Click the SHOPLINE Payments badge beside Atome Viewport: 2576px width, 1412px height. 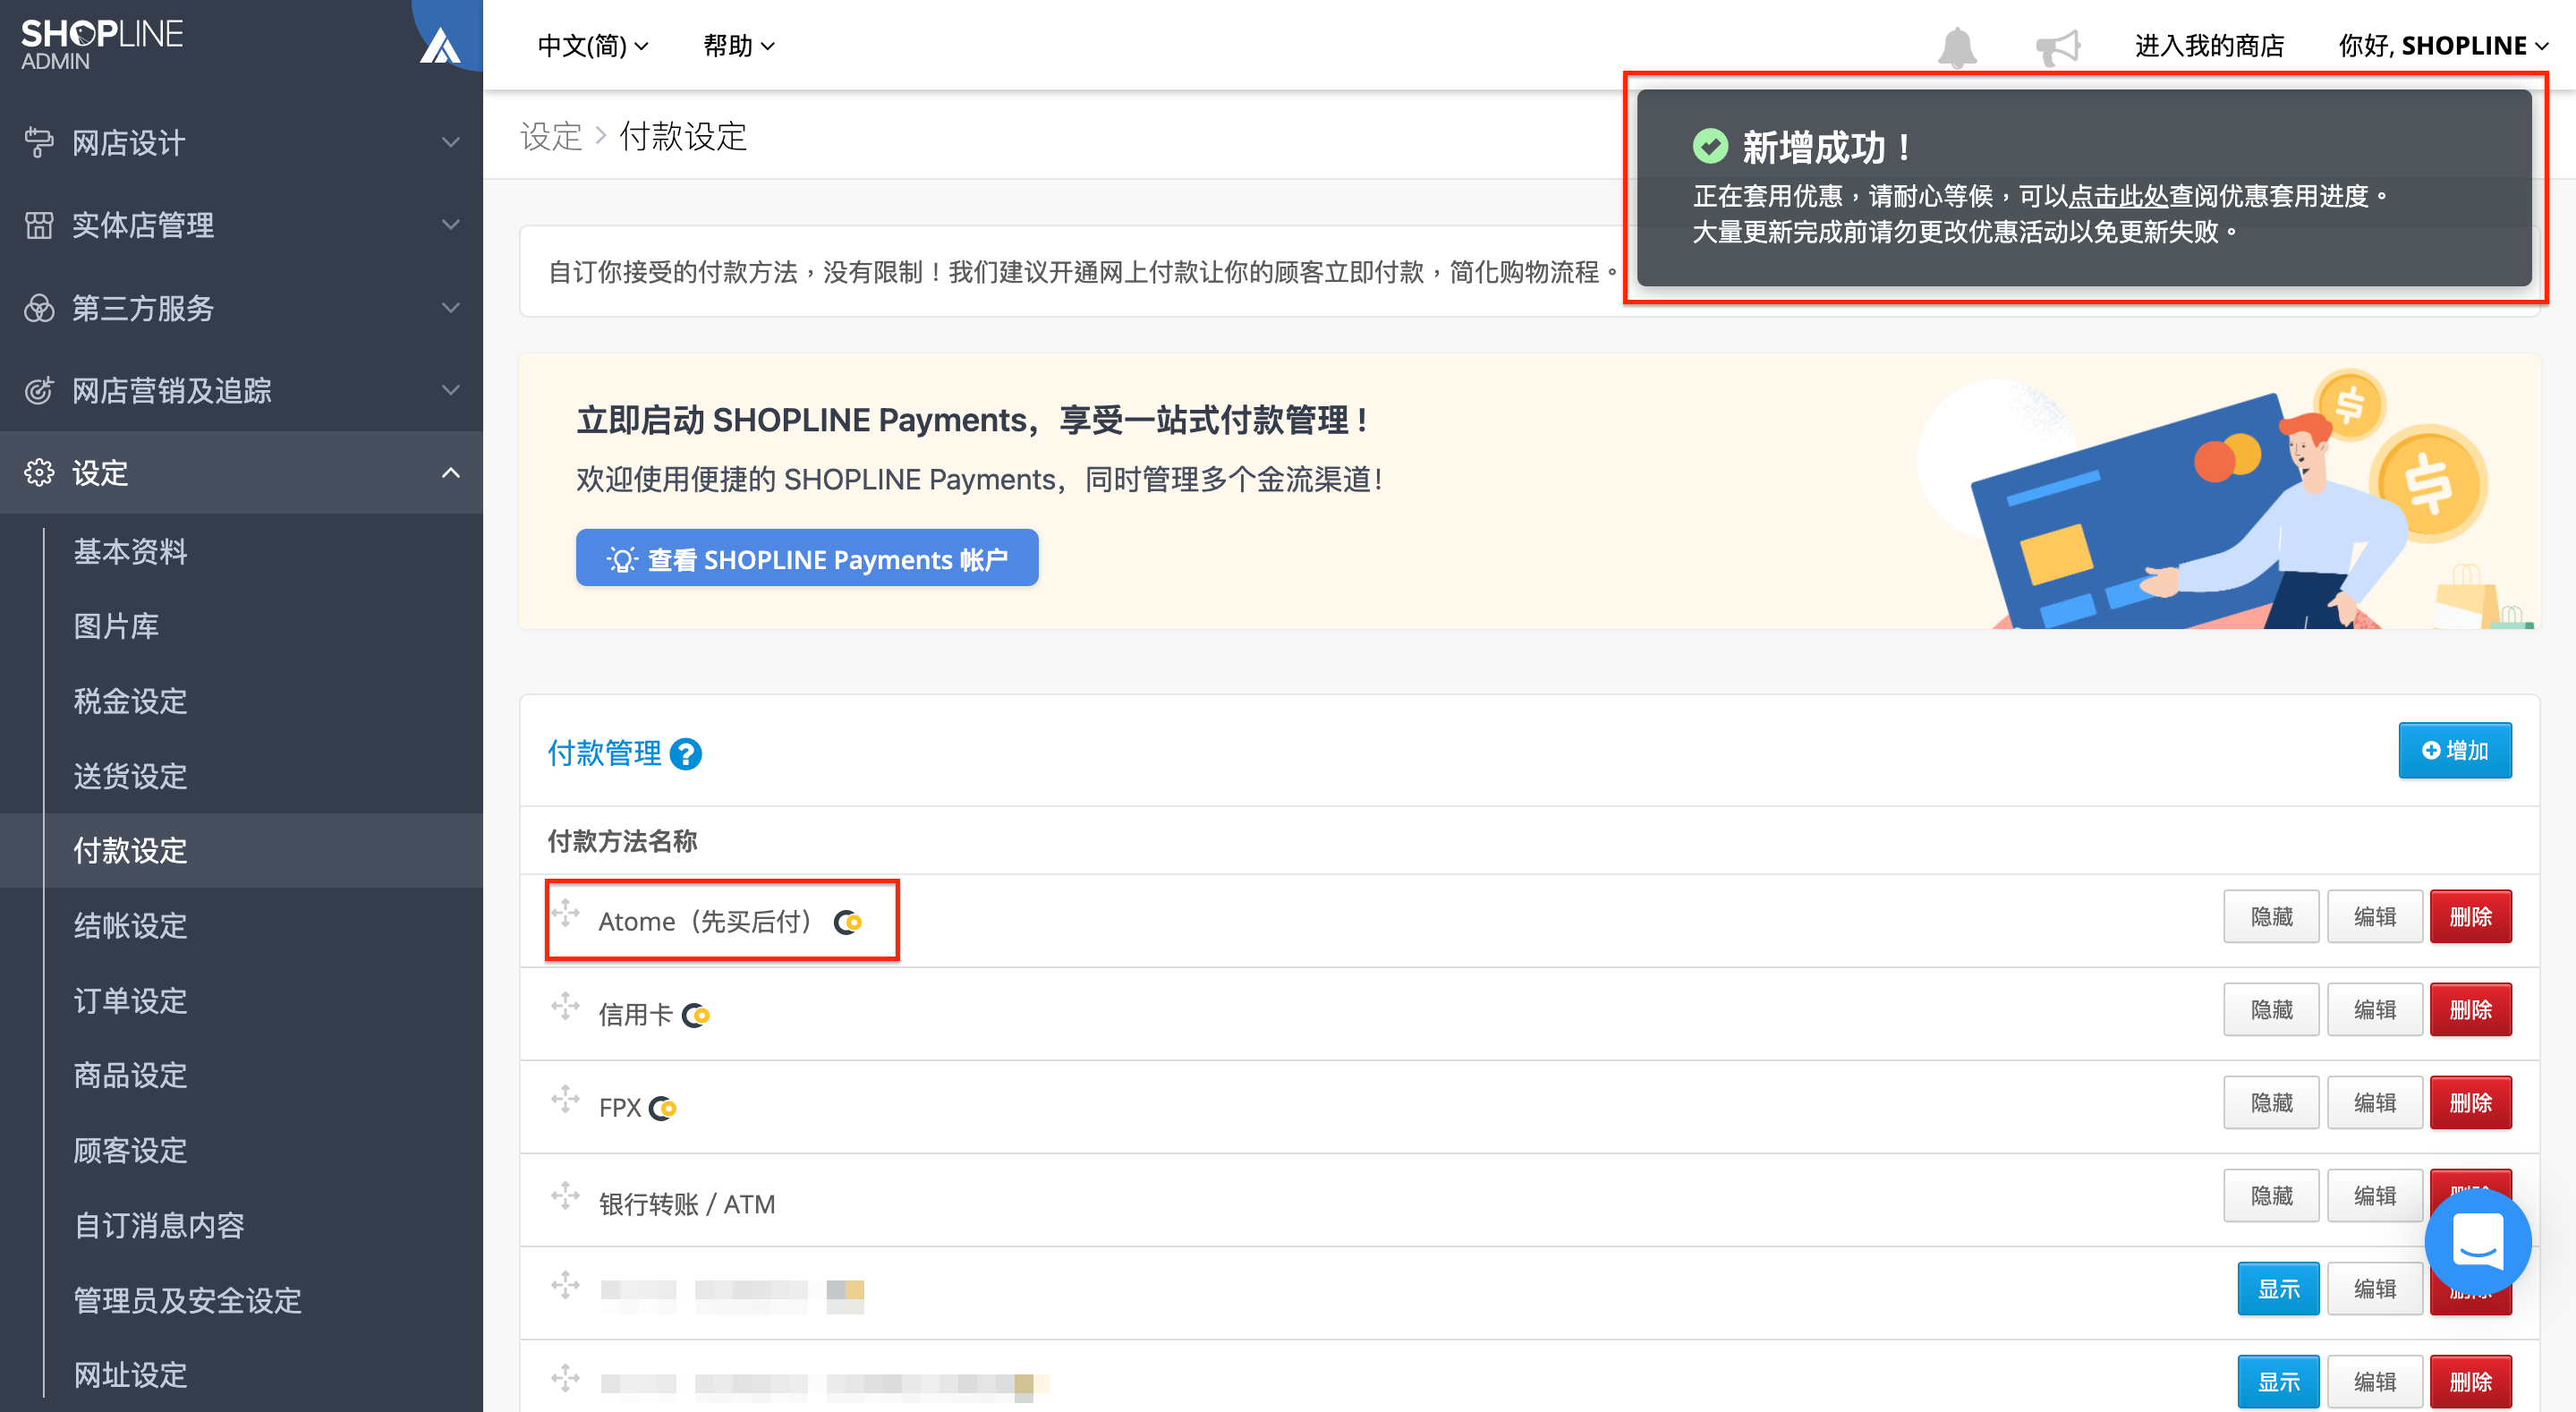pyautogui.click(x=848, y=922)
